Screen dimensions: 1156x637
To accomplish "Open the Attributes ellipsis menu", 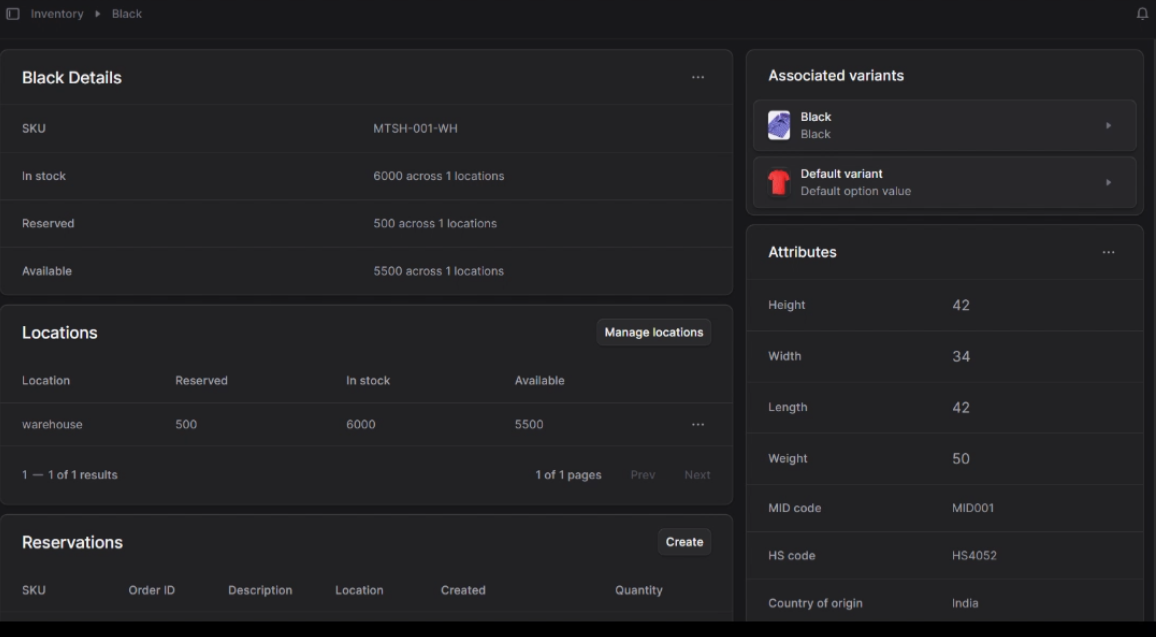I will point(1108,252).
